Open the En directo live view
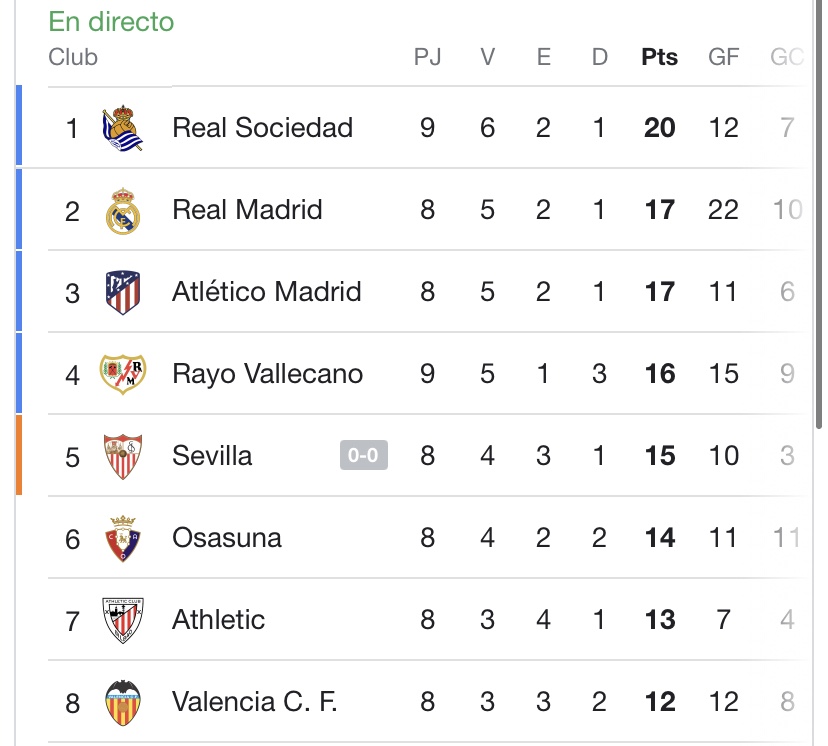The height and width of the screenshot is (746, 828). coord(110,20)
